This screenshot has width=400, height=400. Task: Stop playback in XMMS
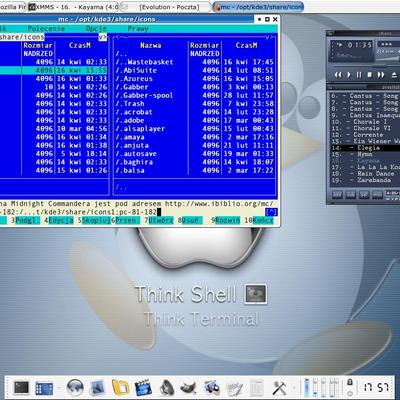pos(370,75)
